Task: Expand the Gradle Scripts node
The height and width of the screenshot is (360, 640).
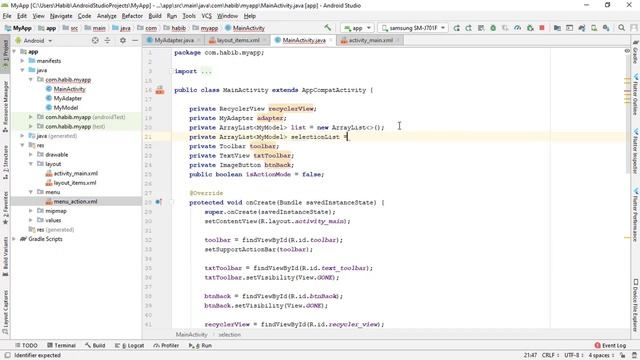Action: point(15,239)
